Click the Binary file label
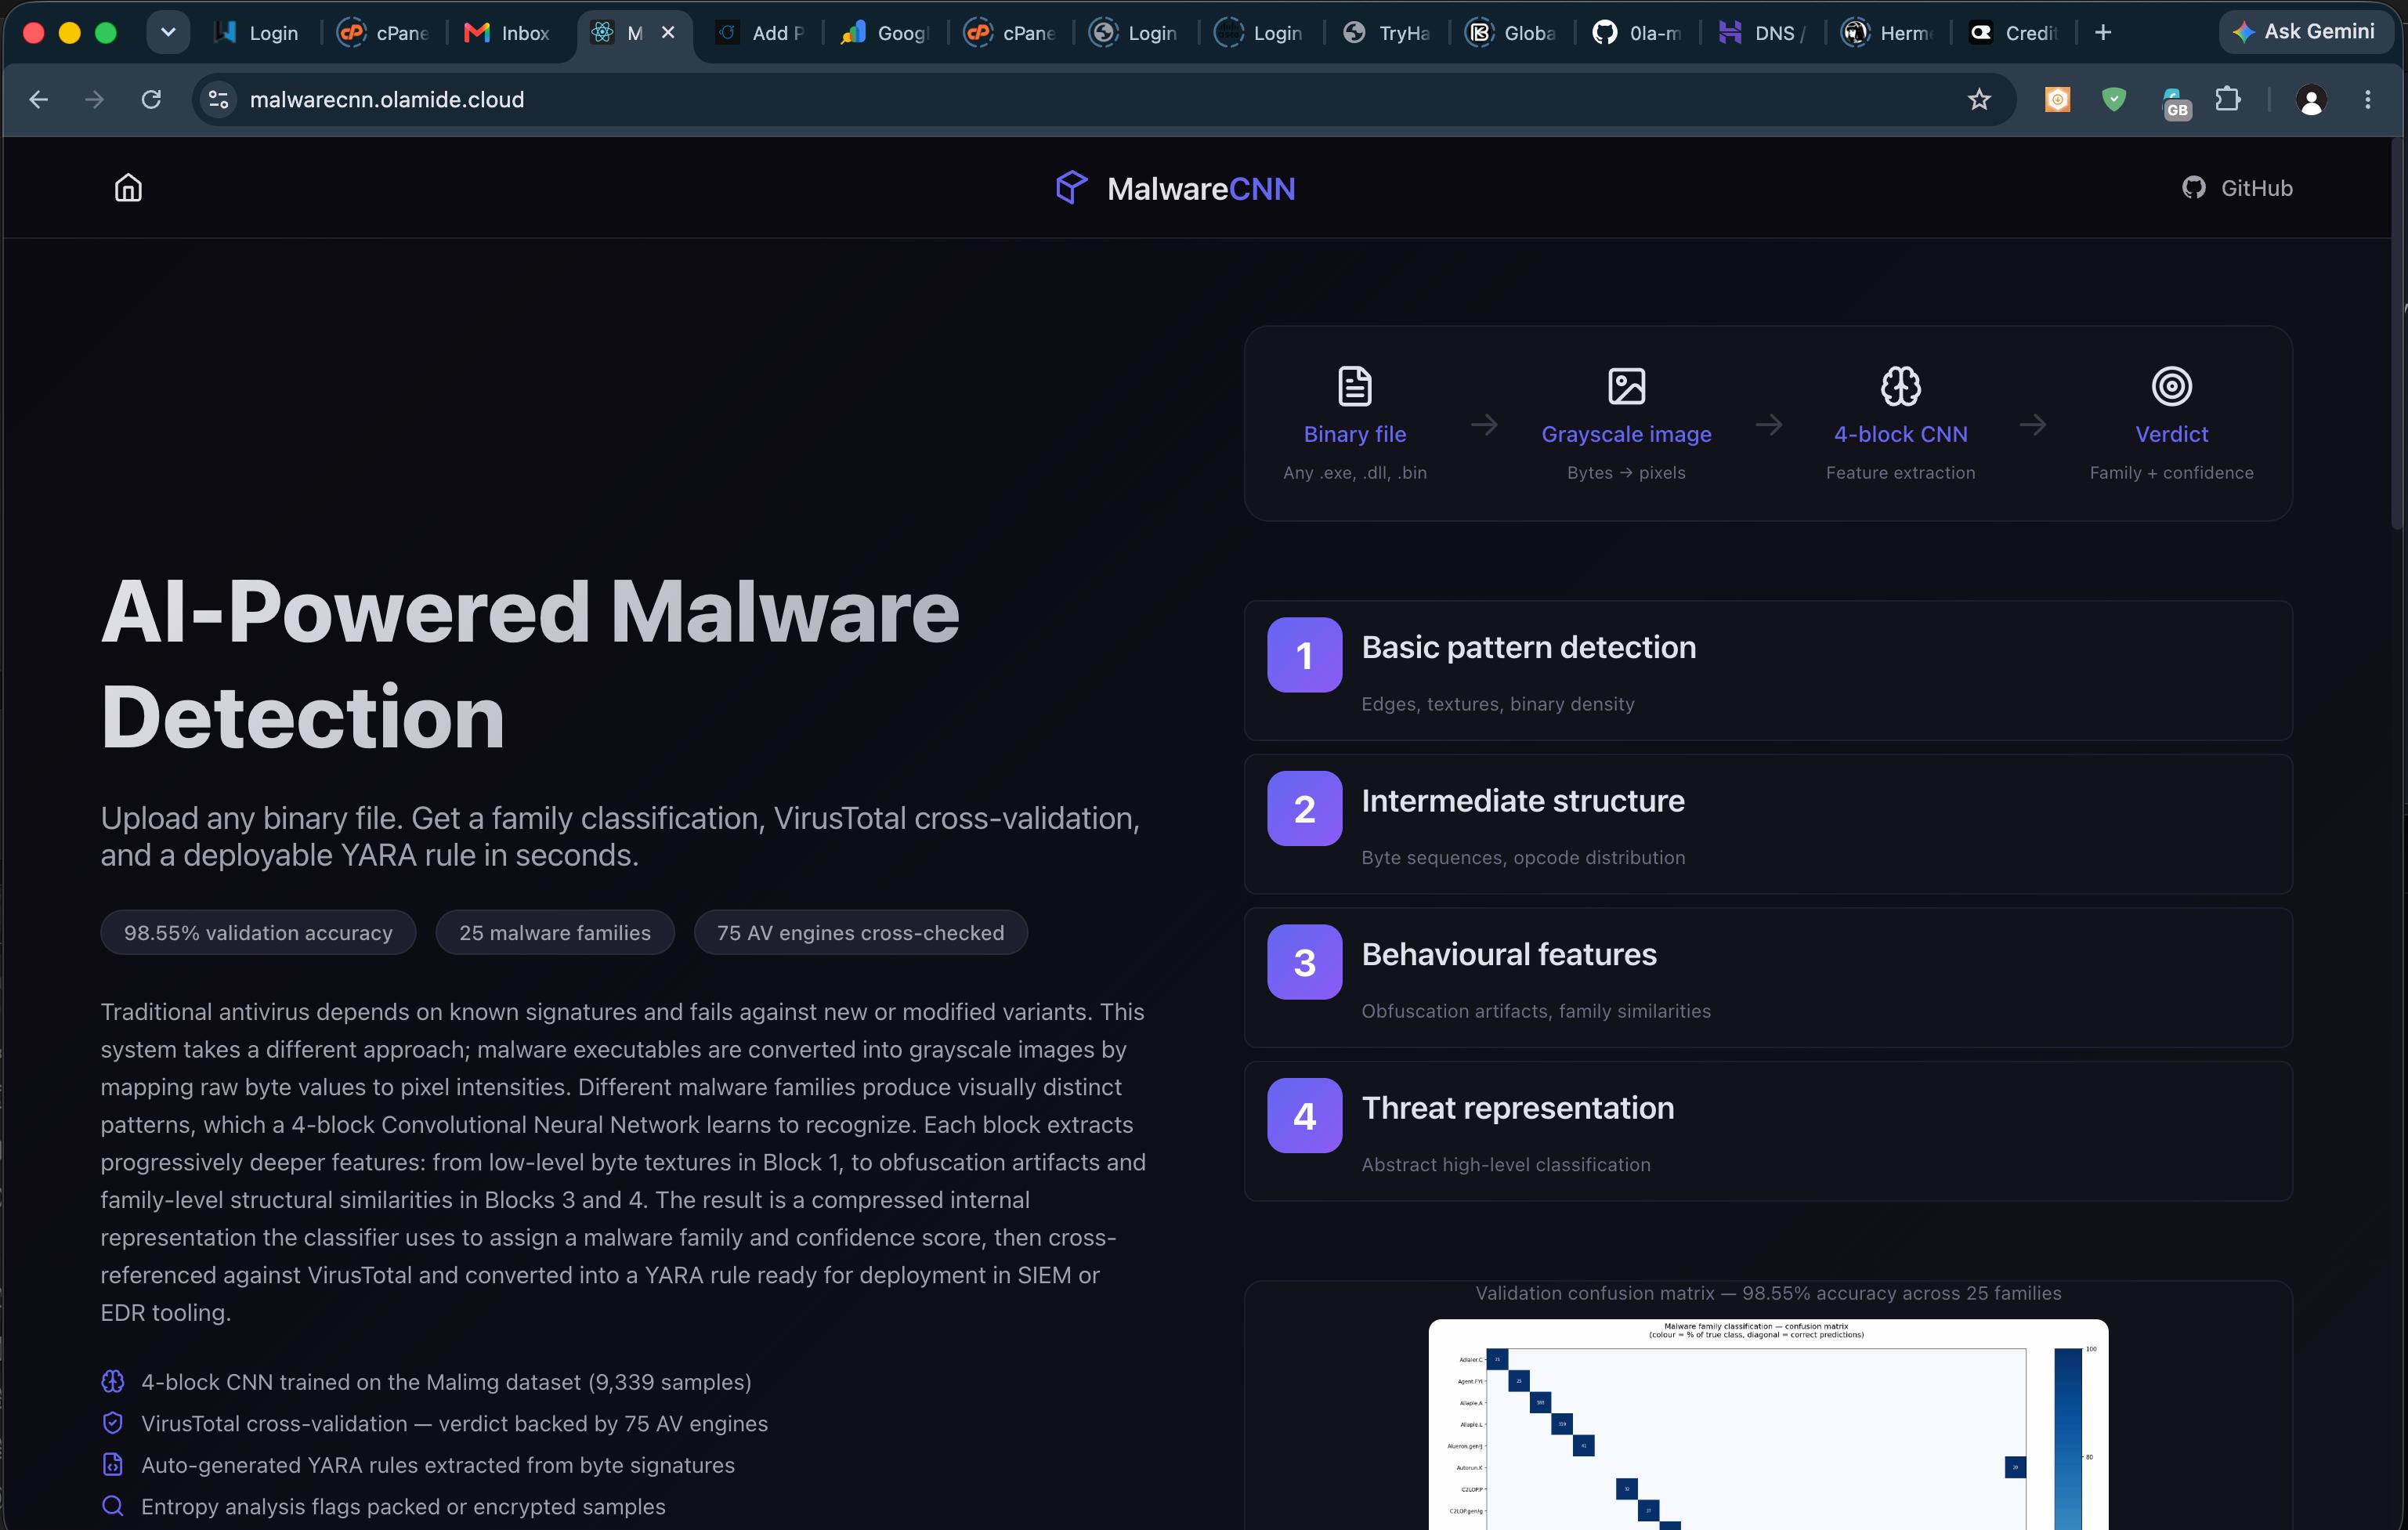2408x1530 pixels. (x=1355, y=434)
